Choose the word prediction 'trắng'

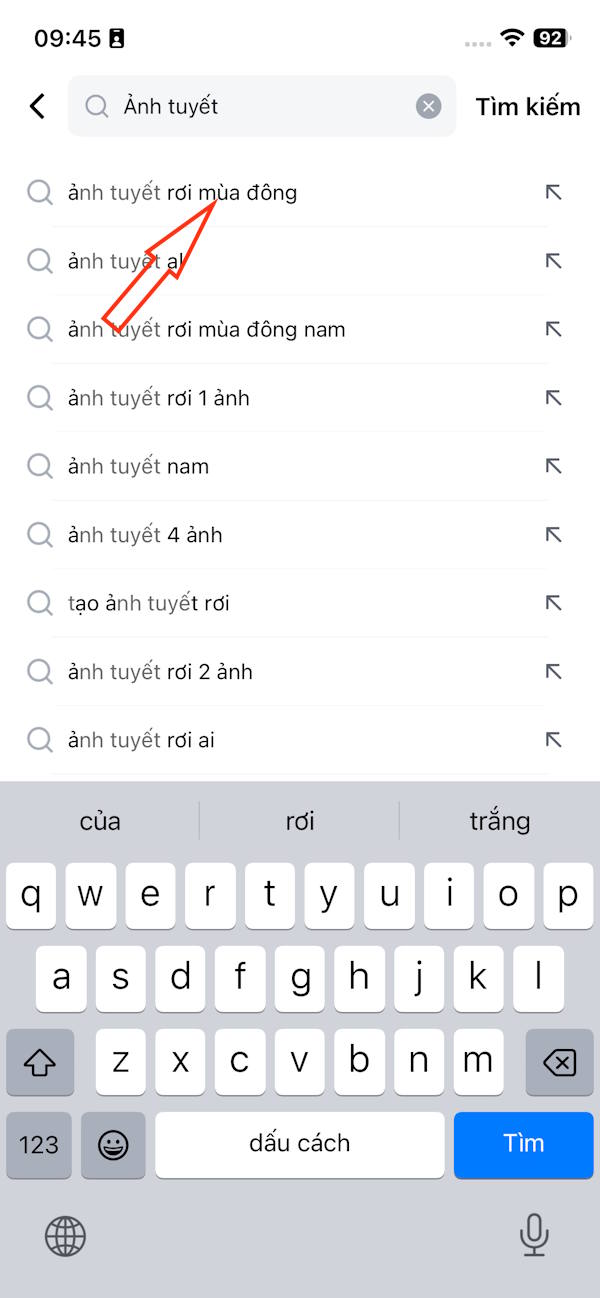(x=499, y=820)
